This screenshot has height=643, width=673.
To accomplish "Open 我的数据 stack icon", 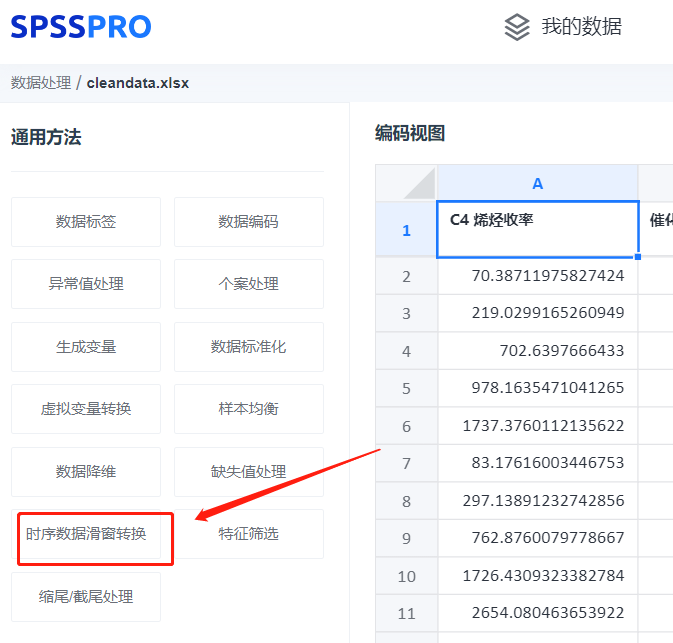I will tap(517, 27).
